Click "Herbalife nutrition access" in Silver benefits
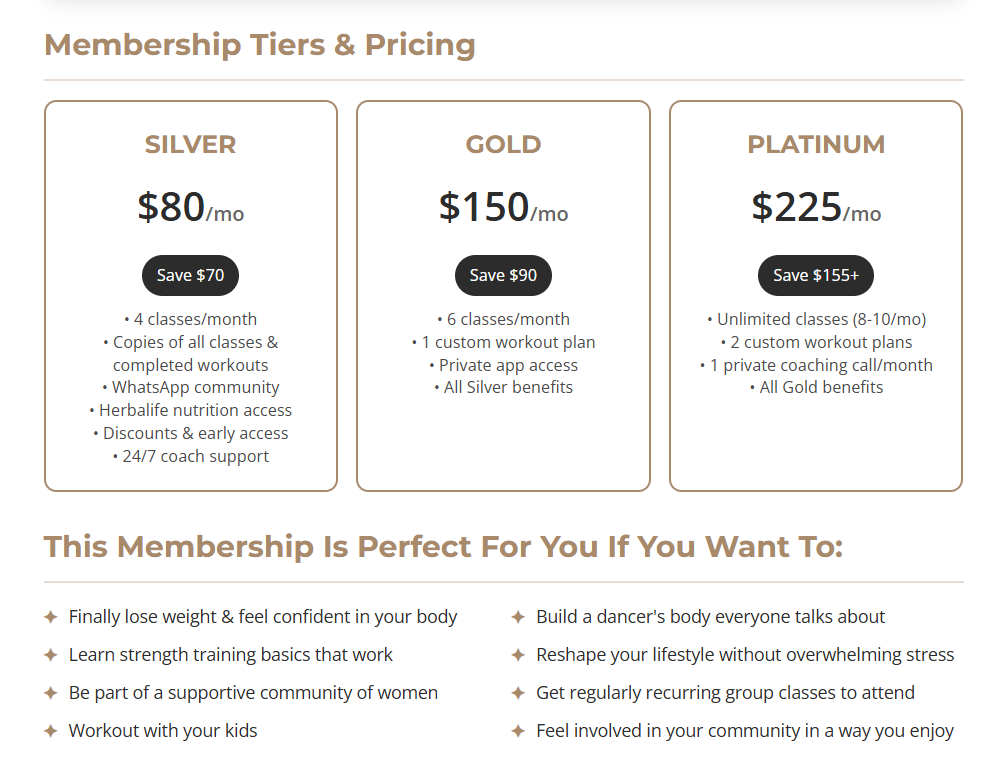The image size is (1005, 762). tap(195, 410)
